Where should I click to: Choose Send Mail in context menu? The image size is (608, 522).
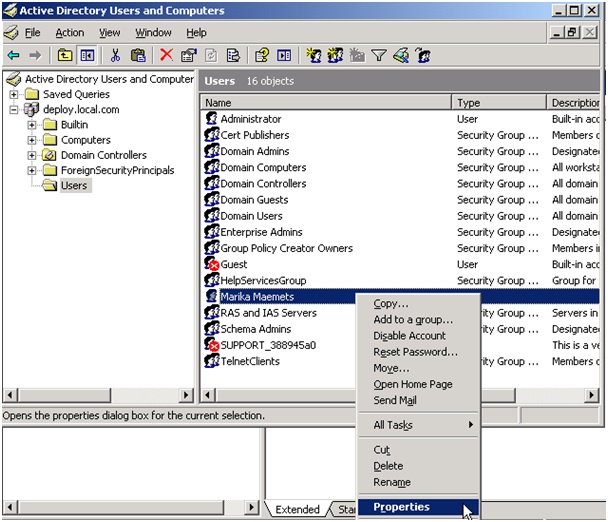(x=418, y=400)
